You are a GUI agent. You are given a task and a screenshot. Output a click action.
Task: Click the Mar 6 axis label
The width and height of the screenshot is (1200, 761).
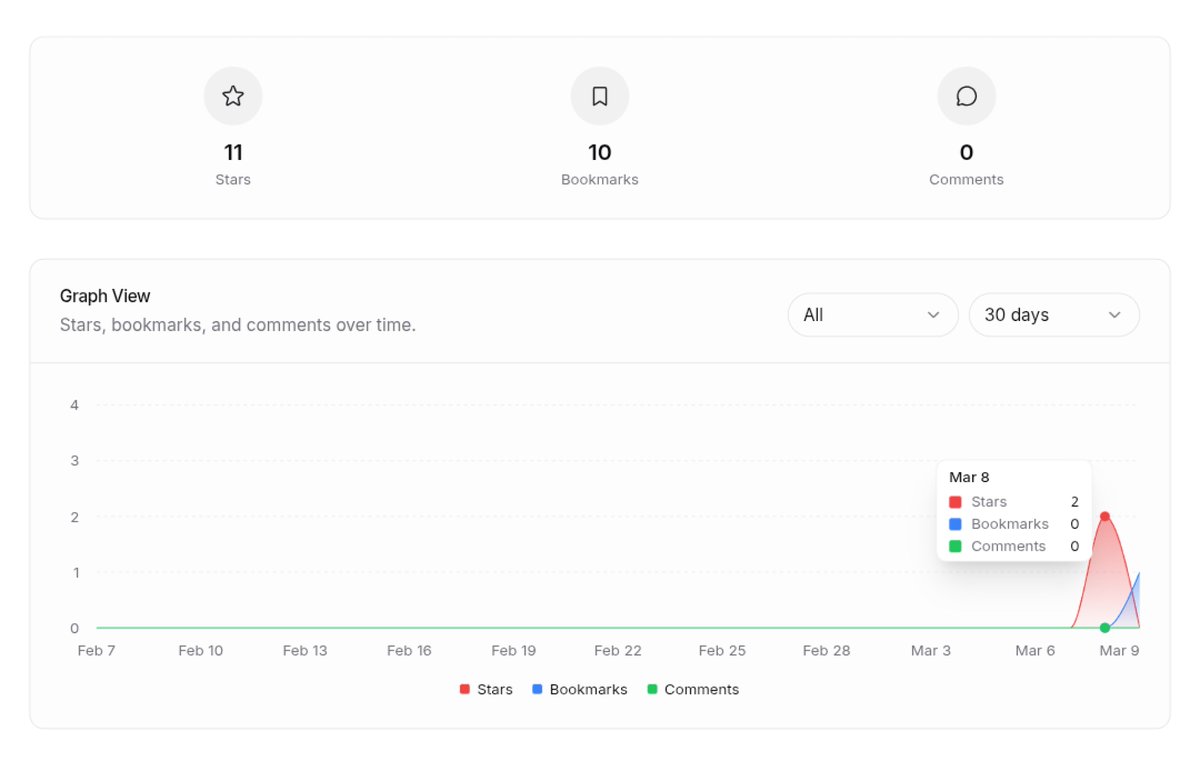coord(1035,650)
